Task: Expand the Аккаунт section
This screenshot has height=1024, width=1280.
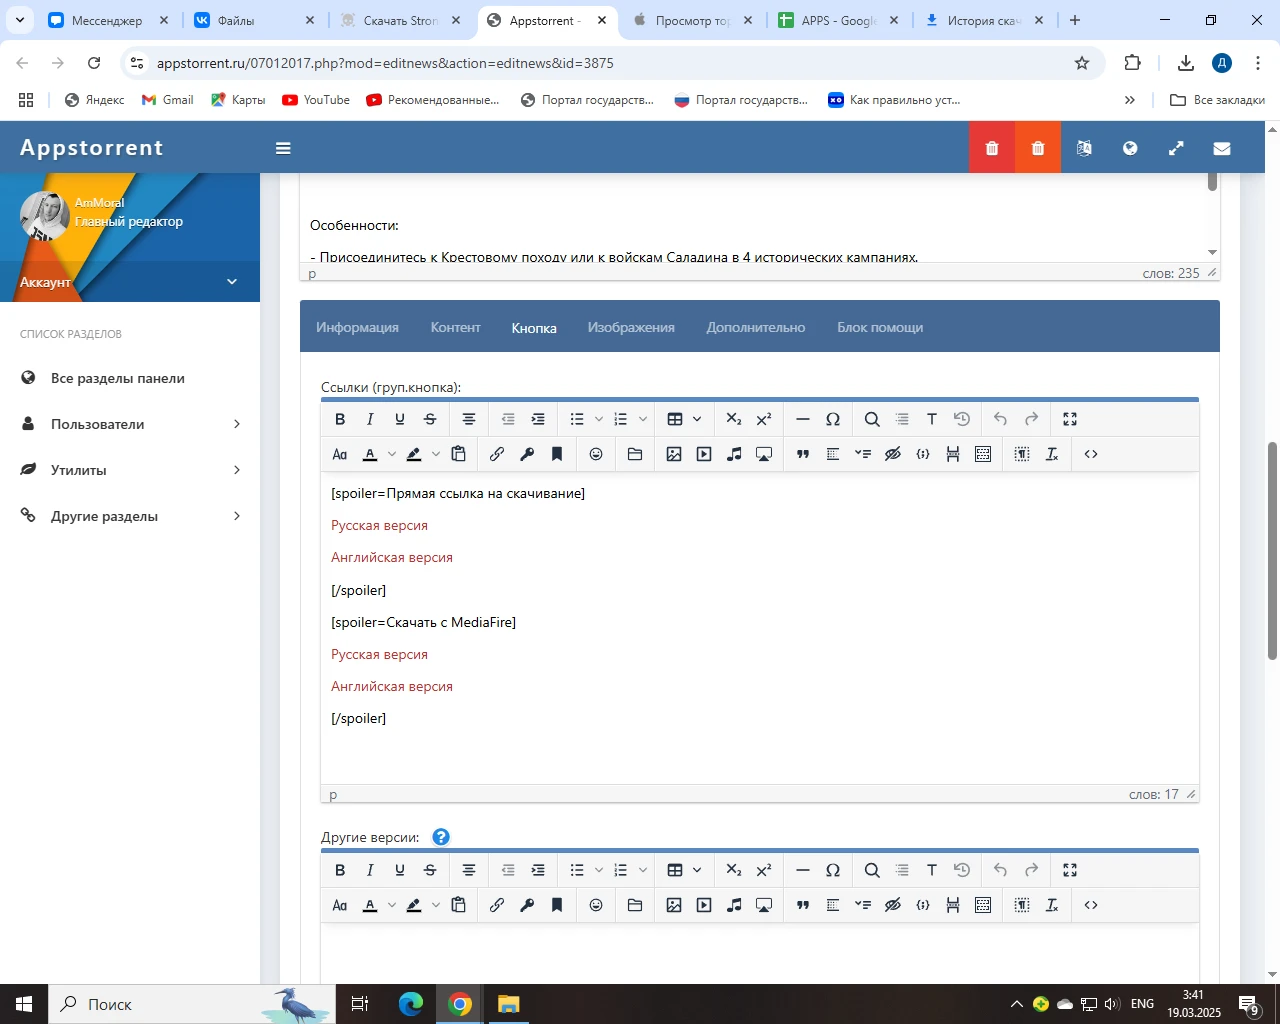Action: click(130, 282)
